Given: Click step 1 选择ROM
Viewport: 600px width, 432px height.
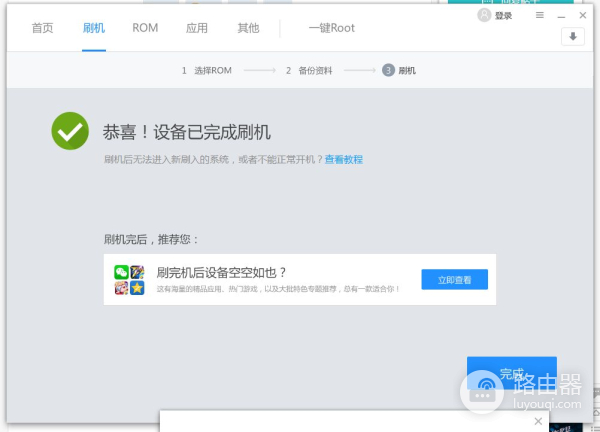Looking at the screenshot, I should [207, 70].
